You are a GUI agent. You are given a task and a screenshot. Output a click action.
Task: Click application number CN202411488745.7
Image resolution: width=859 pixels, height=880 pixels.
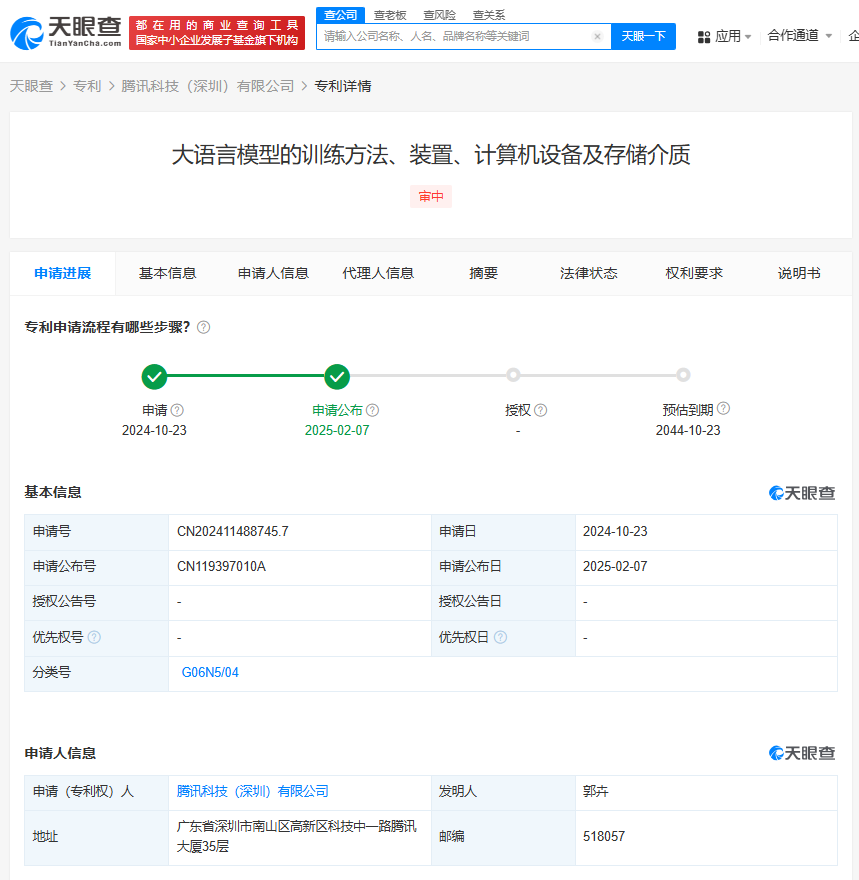(233, 531)
